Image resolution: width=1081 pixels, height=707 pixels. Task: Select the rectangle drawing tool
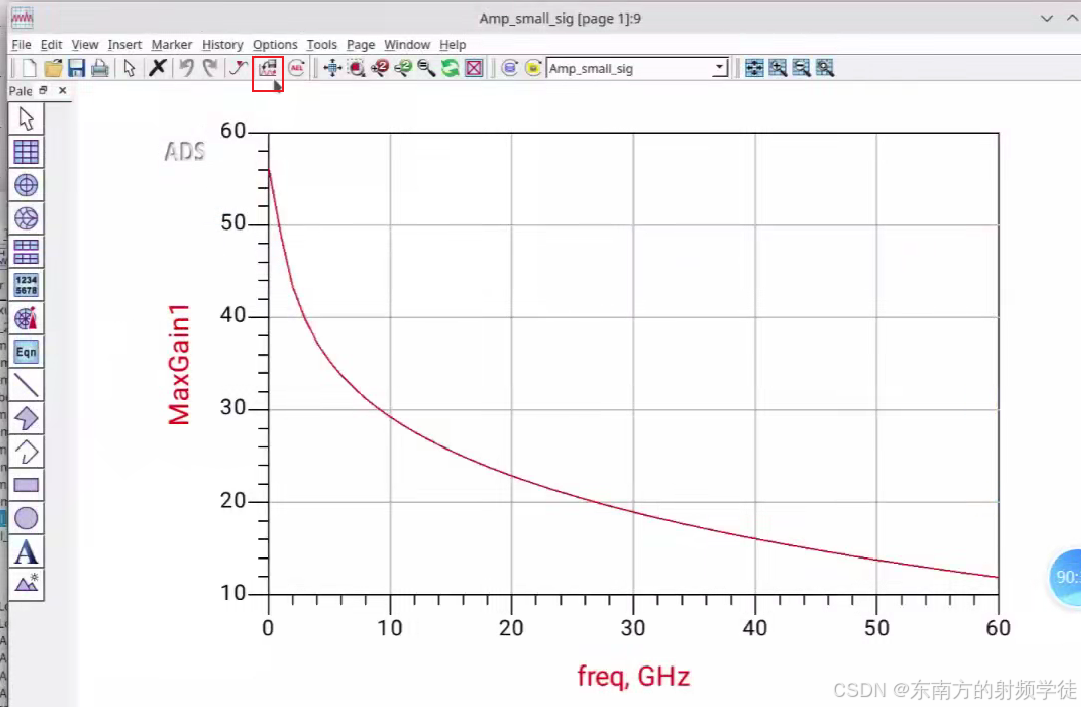pyautogui.click(x=26, y=484)
